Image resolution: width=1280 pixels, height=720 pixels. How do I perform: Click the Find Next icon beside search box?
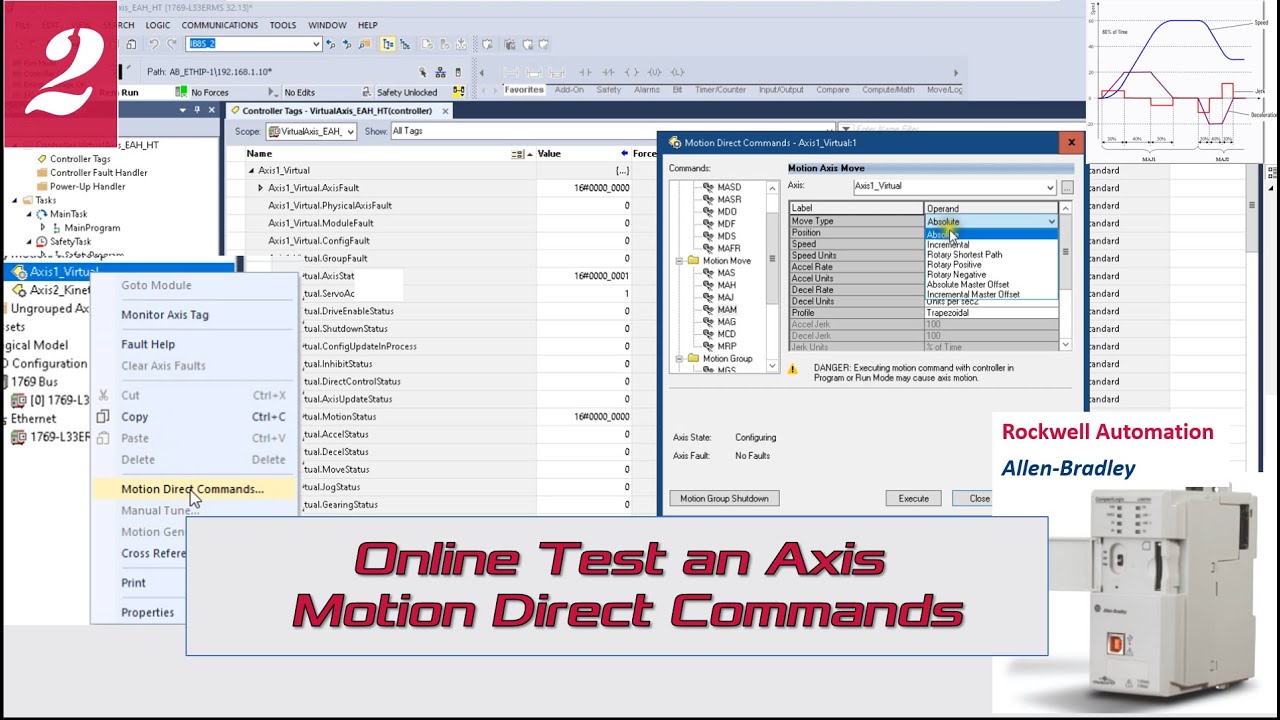pyautogui.click(x=347, y=44)
